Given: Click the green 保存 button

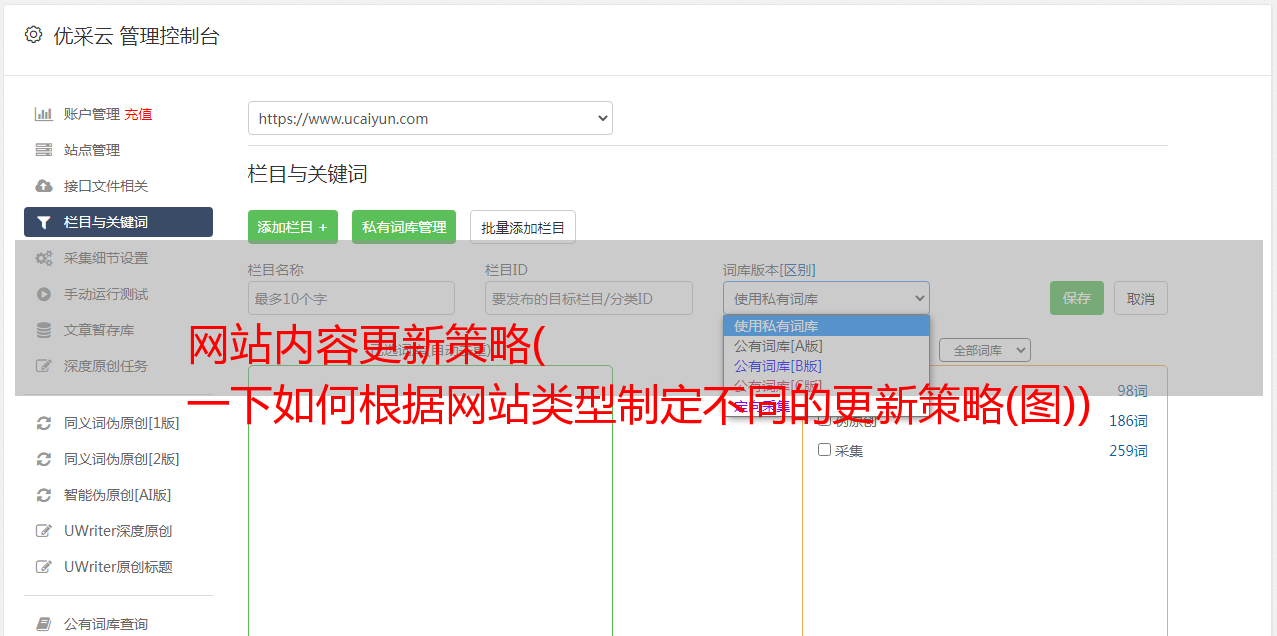Looking at the screenshot, I should (x=1077, y=298).
